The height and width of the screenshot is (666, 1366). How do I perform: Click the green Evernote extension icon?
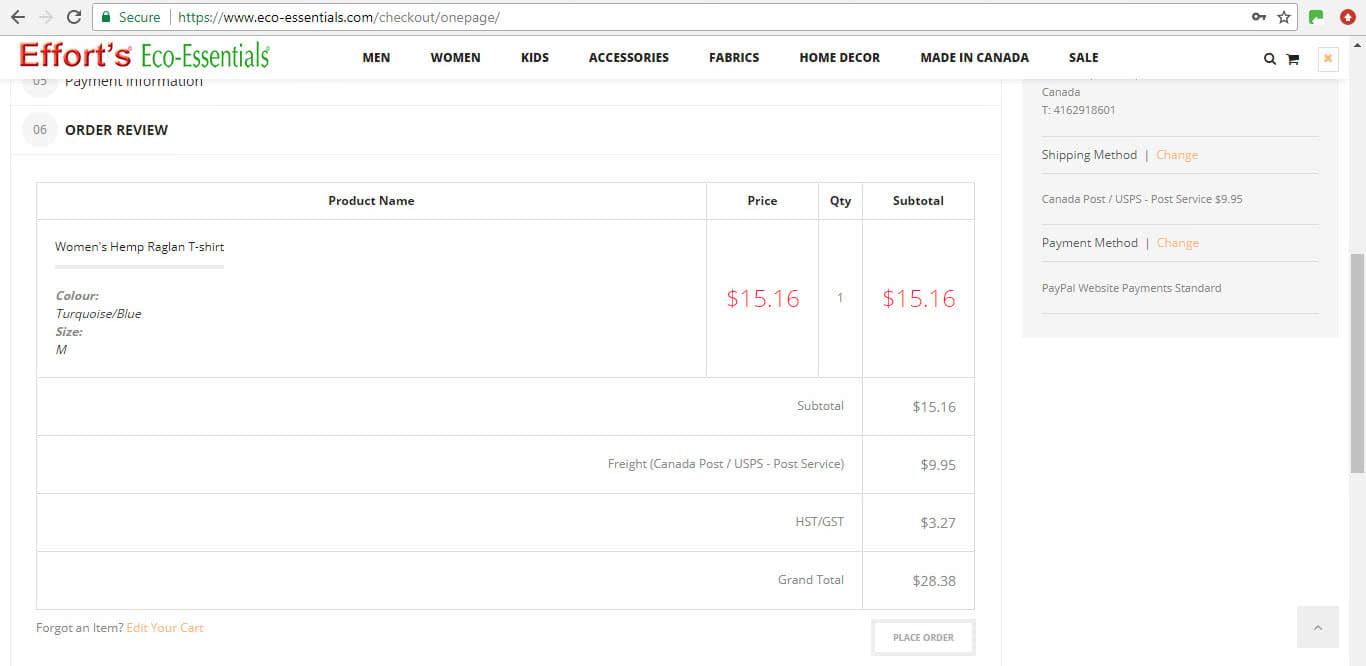click(x=1316, y=17)
